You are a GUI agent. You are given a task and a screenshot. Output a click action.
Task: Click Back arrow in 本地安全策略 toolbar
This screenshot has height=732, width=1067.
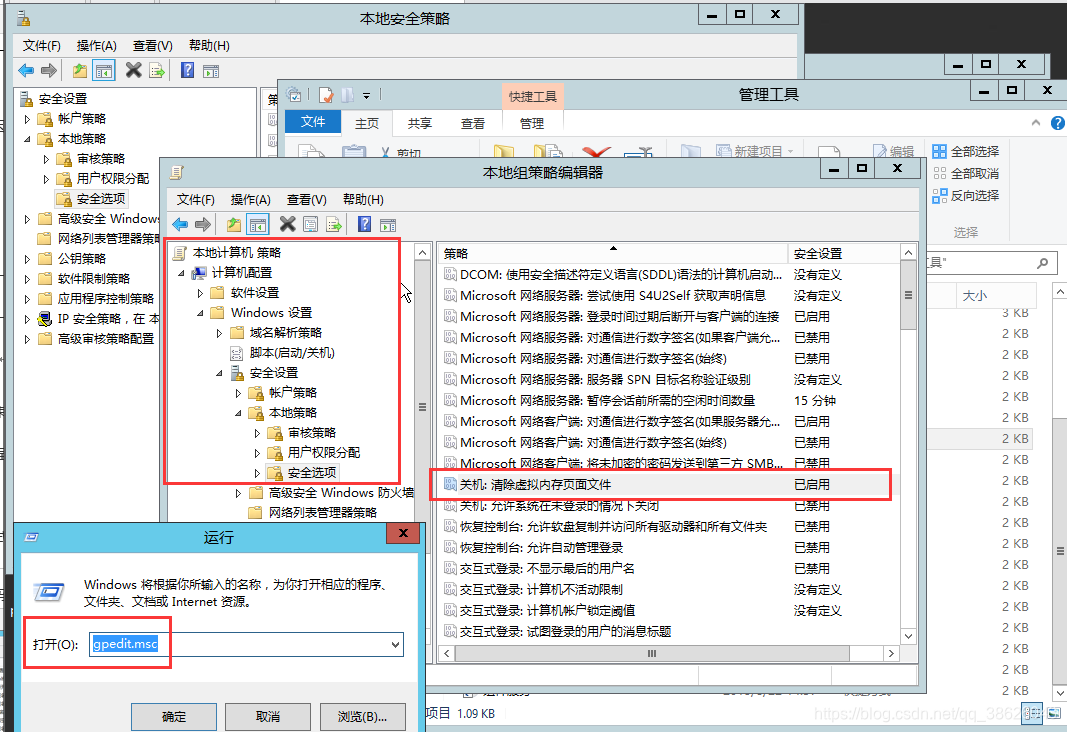[27, 70]
